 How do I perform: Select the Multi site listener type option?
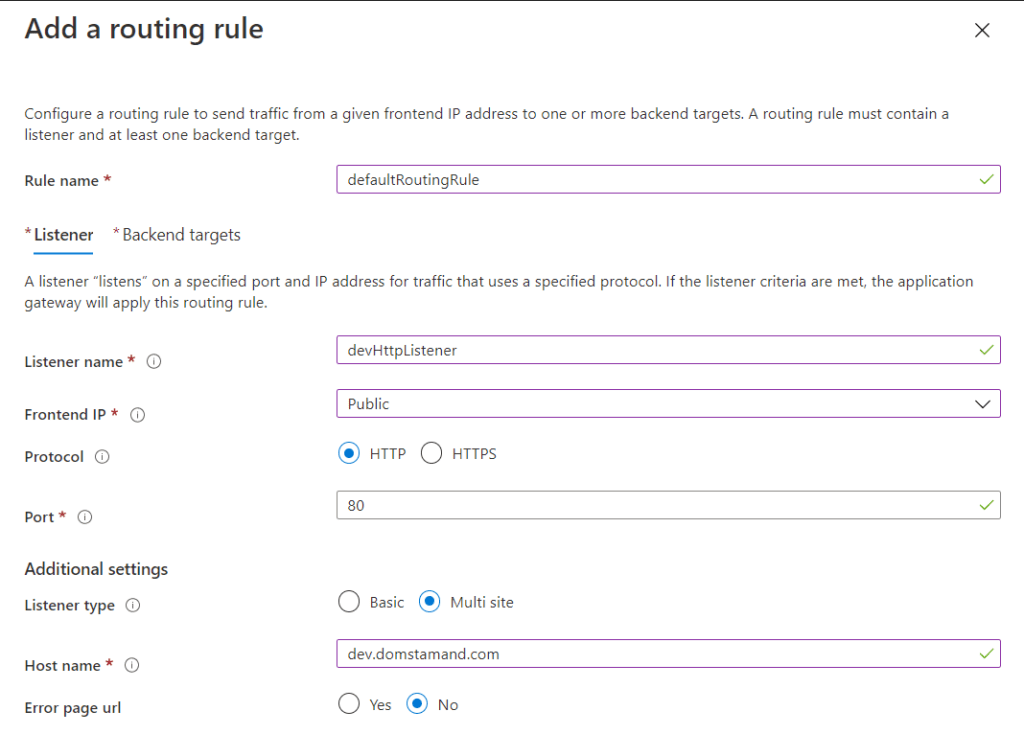[431, 602]
